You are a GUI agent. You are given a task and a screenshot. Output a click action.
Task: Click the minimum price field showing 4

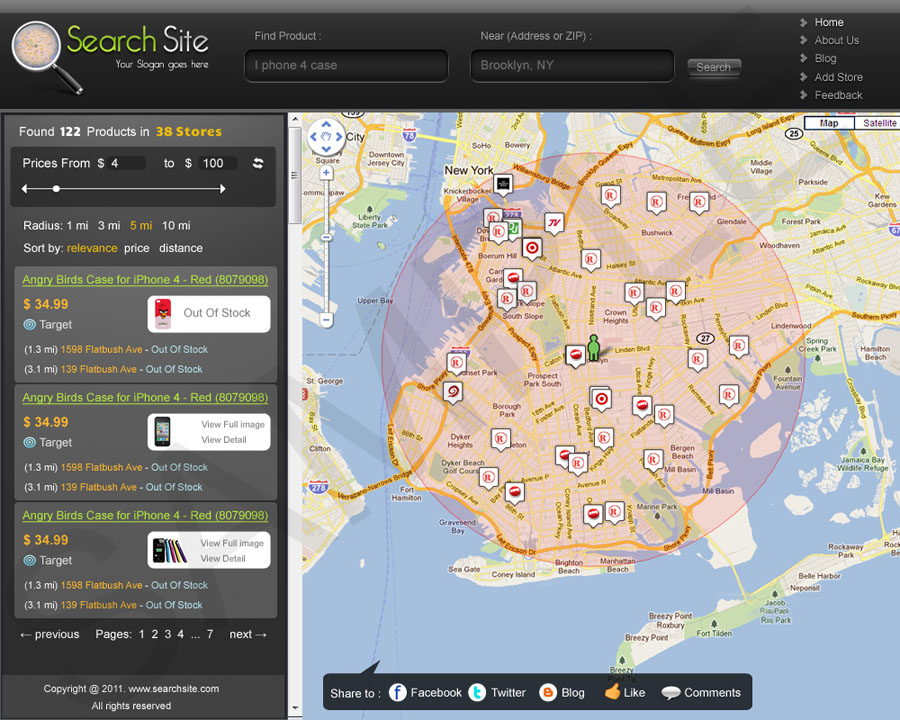tap(126, 163)
